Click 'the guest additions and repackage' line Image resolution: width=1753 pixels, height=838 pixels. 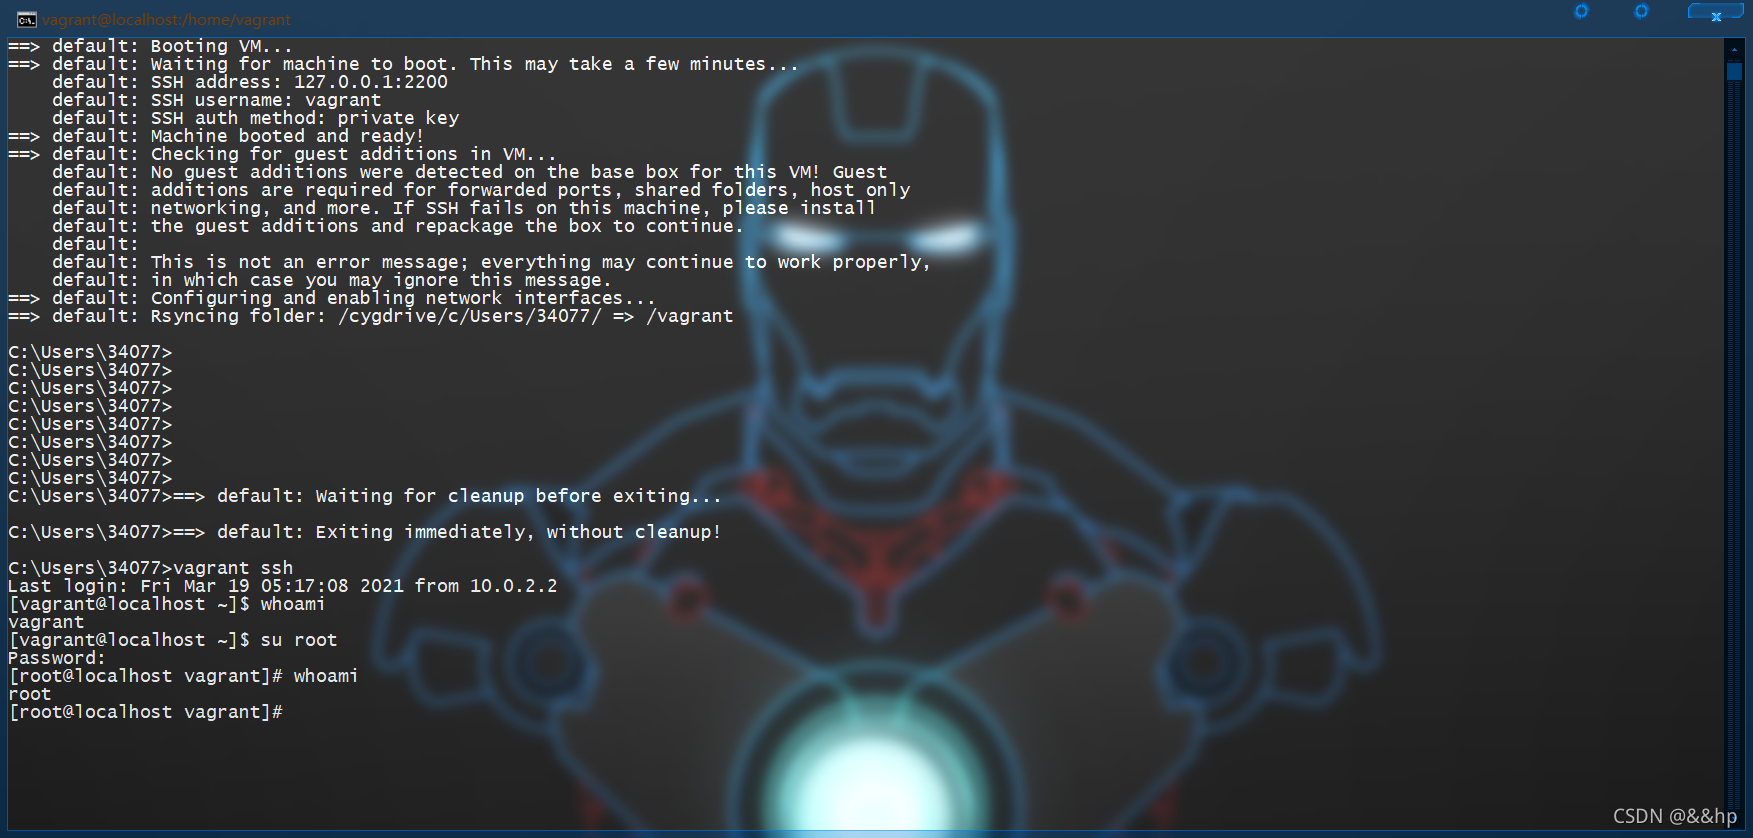pos(398,226)
